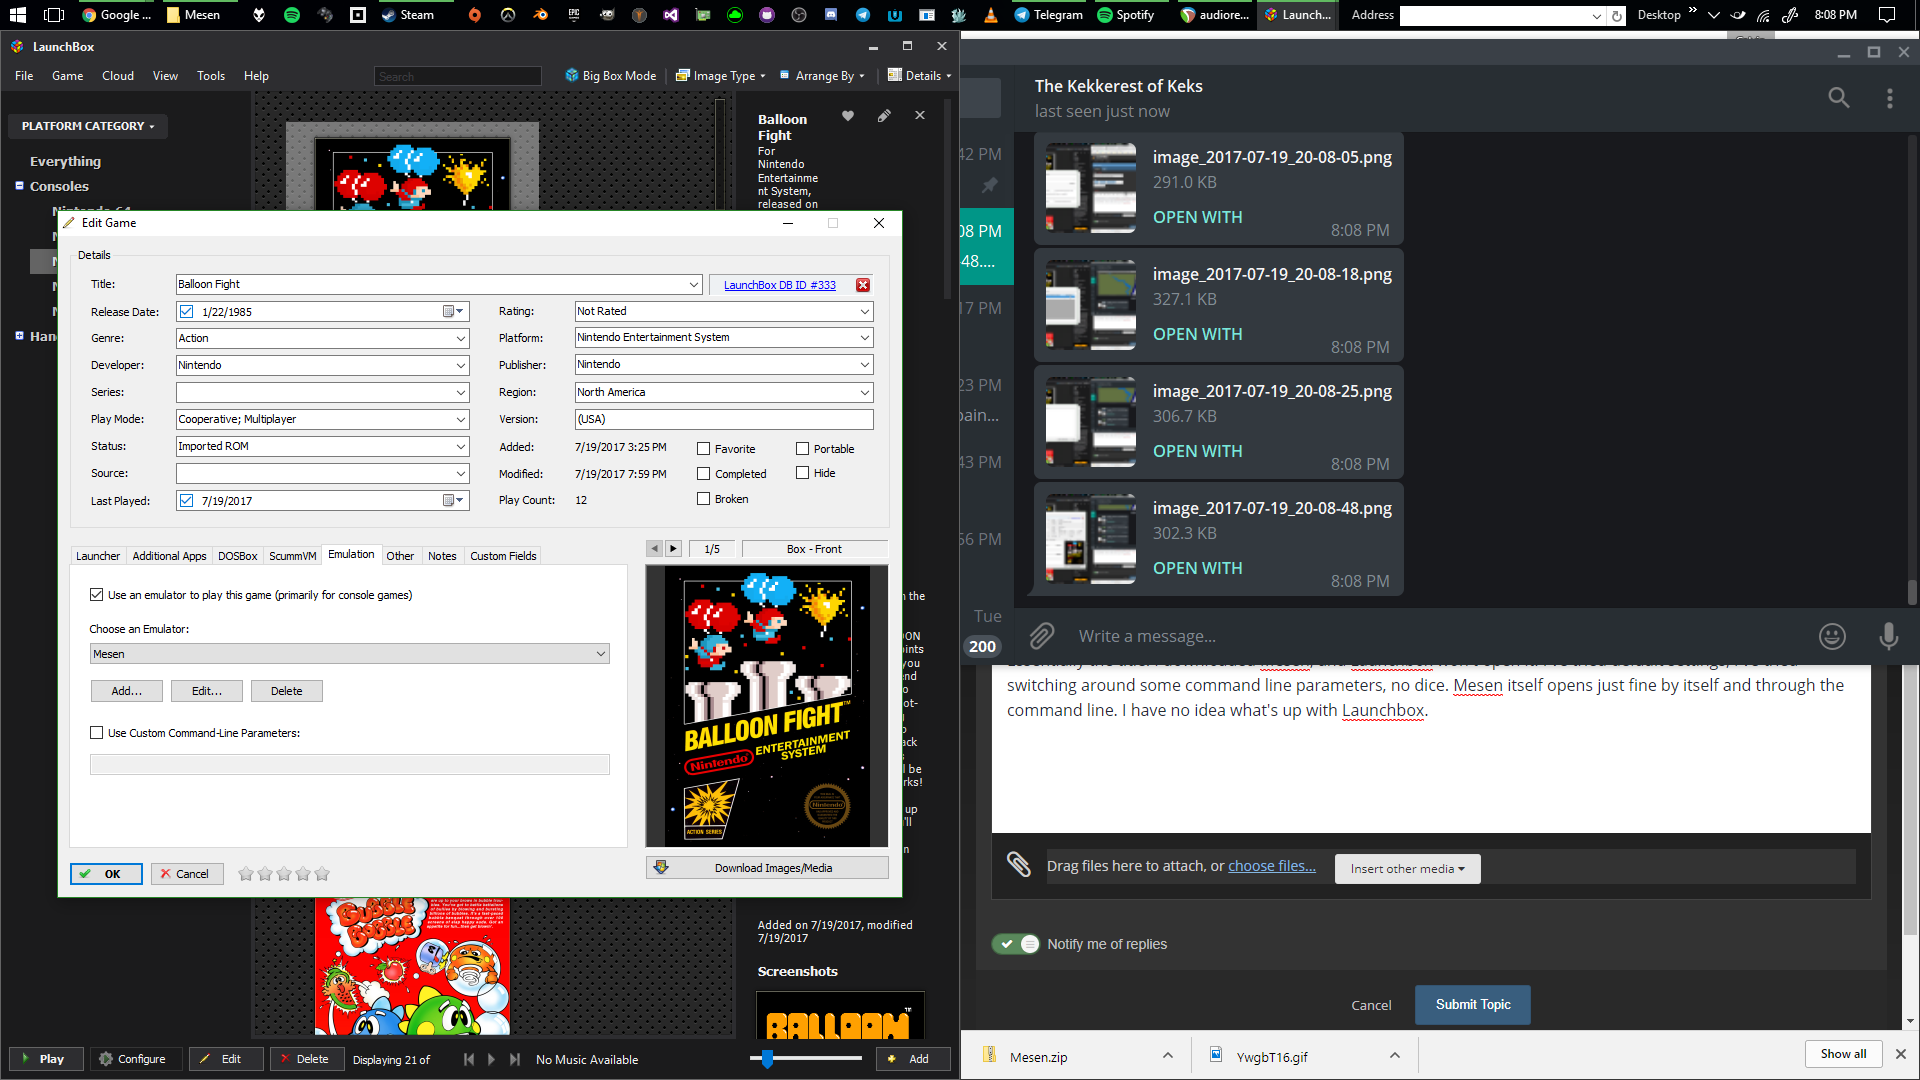
Task: Open Spotify window from the taskbar
Action: pos(1126,15)
